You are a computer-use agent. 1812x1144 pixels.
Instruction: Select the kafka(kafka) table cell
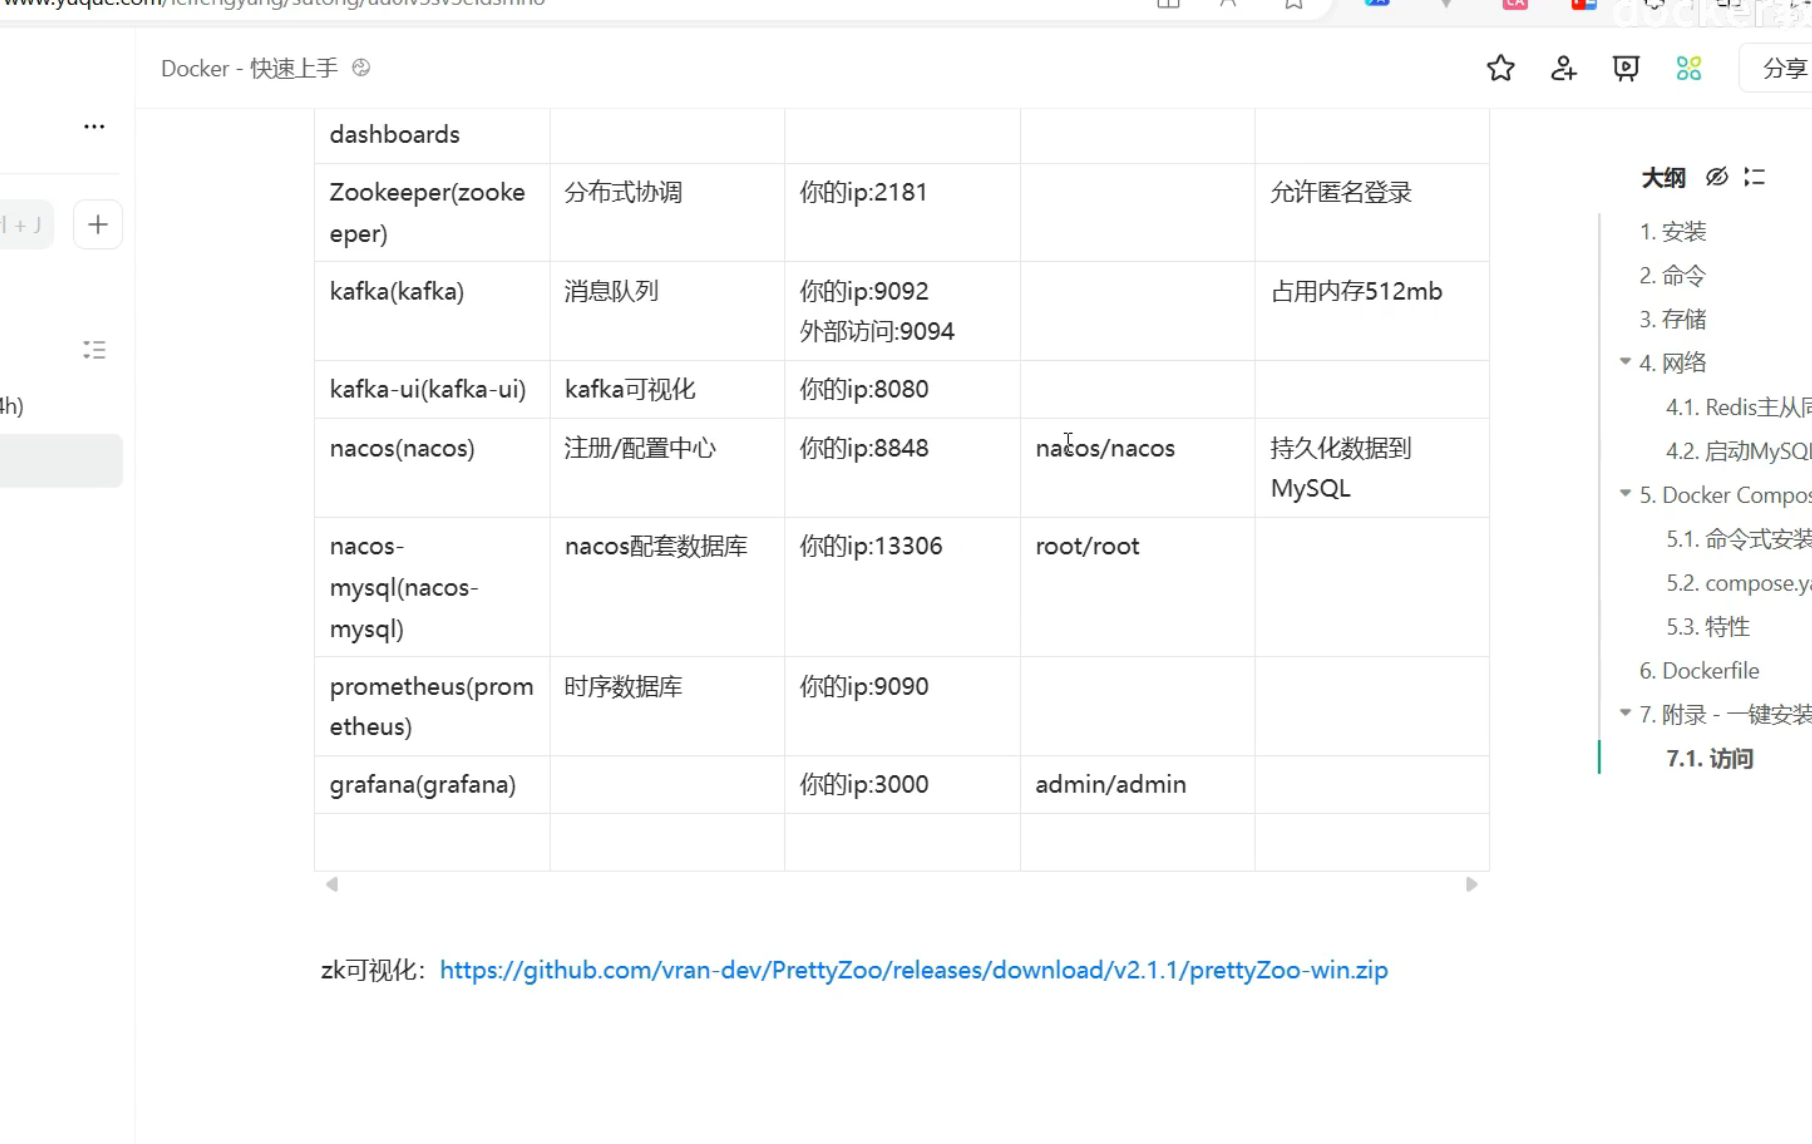tap(432, 311)
